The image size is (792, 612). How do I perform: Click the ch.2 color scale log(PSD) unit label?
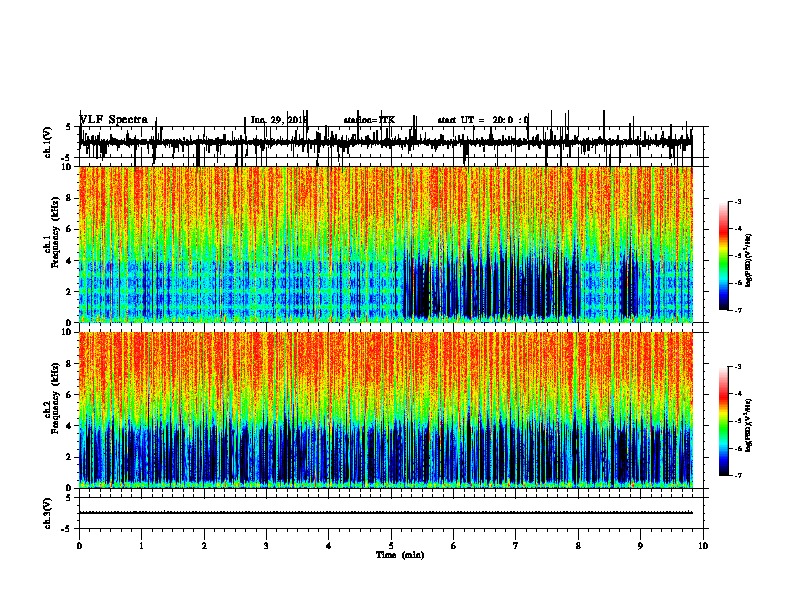pyautogui.click(x=748, y=426)
